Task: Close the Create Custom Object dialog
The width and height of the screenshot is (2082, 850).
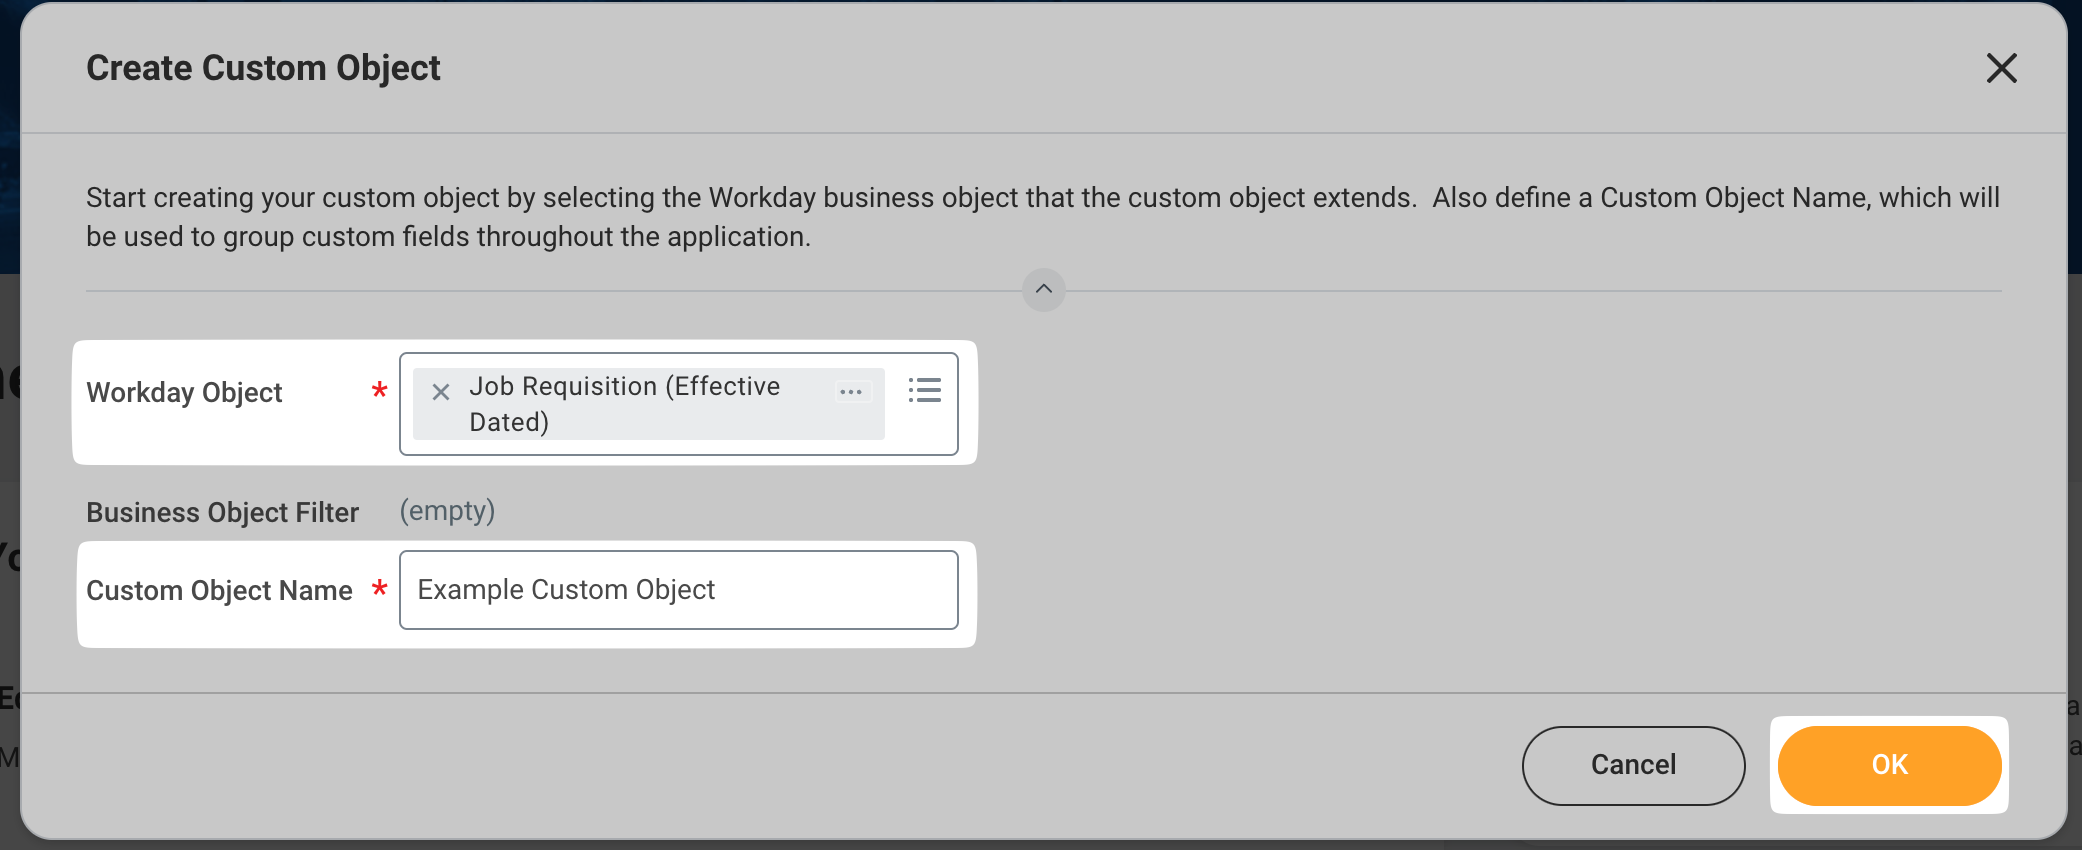Action: coord(2001,68)
